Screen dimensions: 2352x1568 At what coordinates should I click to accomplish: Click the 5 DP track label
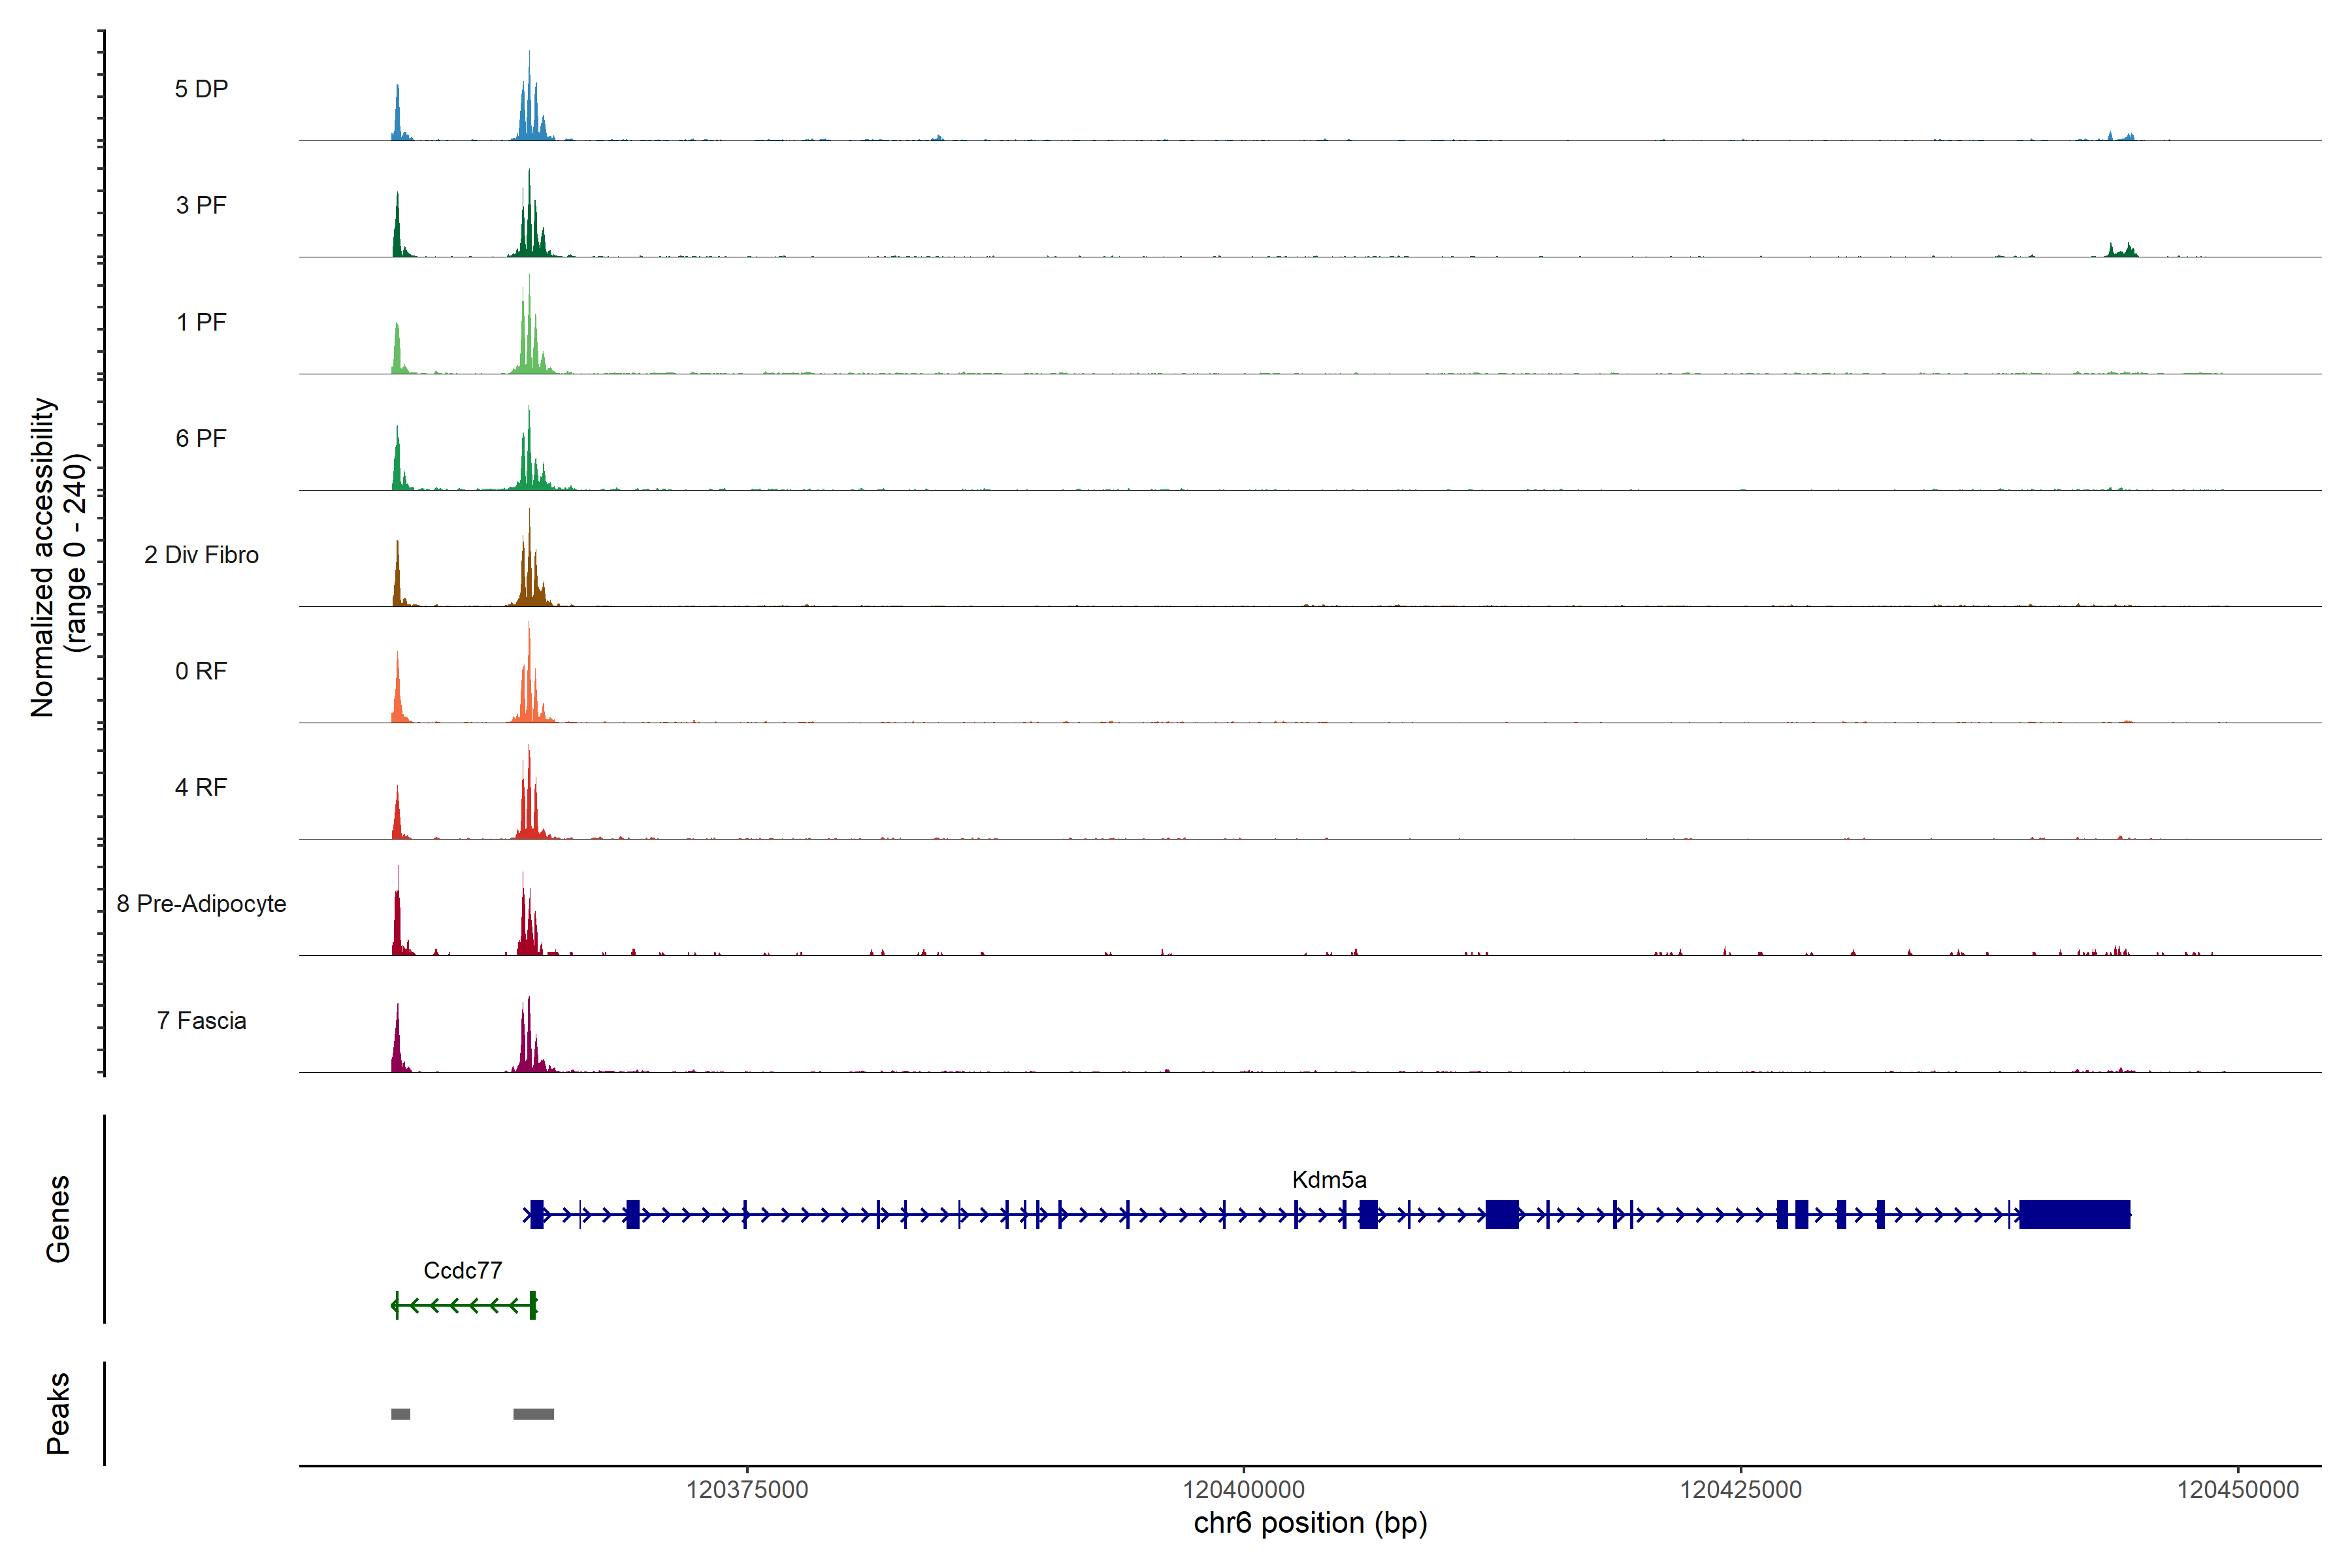(201, 89)
